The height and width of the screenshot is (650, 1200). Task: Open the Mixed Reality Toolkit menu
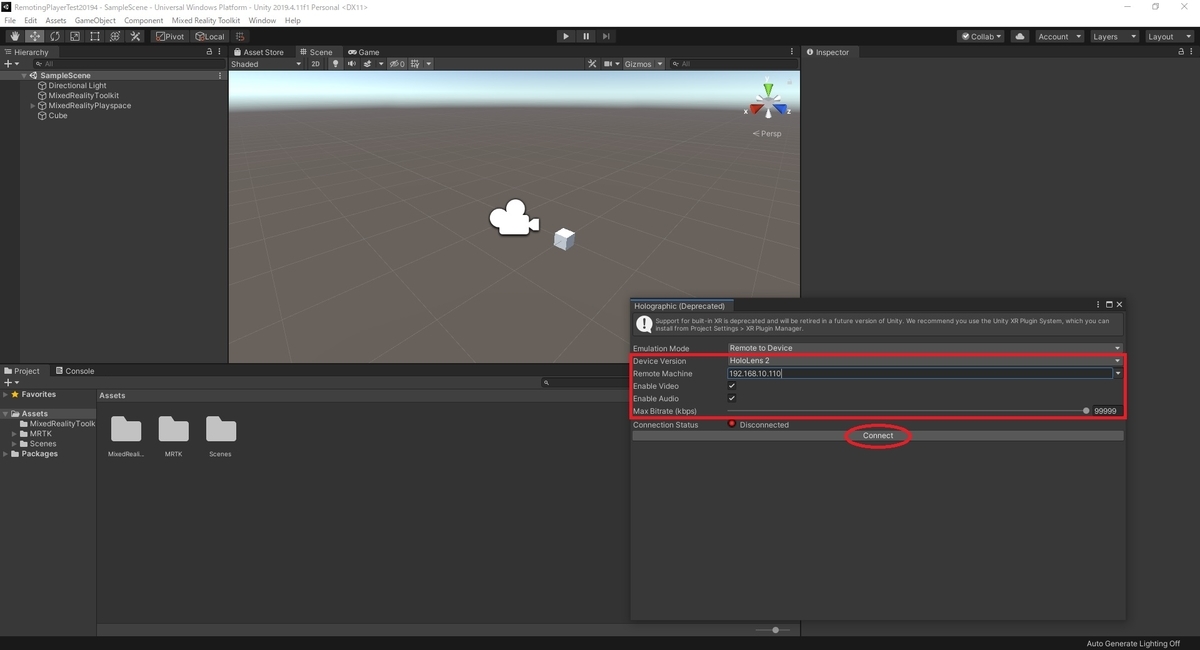point(206,20)
